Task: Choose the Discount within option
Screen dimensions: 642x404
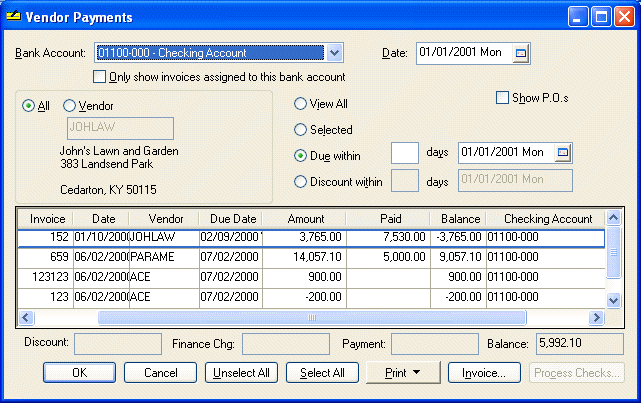Action: pos(300,182)
